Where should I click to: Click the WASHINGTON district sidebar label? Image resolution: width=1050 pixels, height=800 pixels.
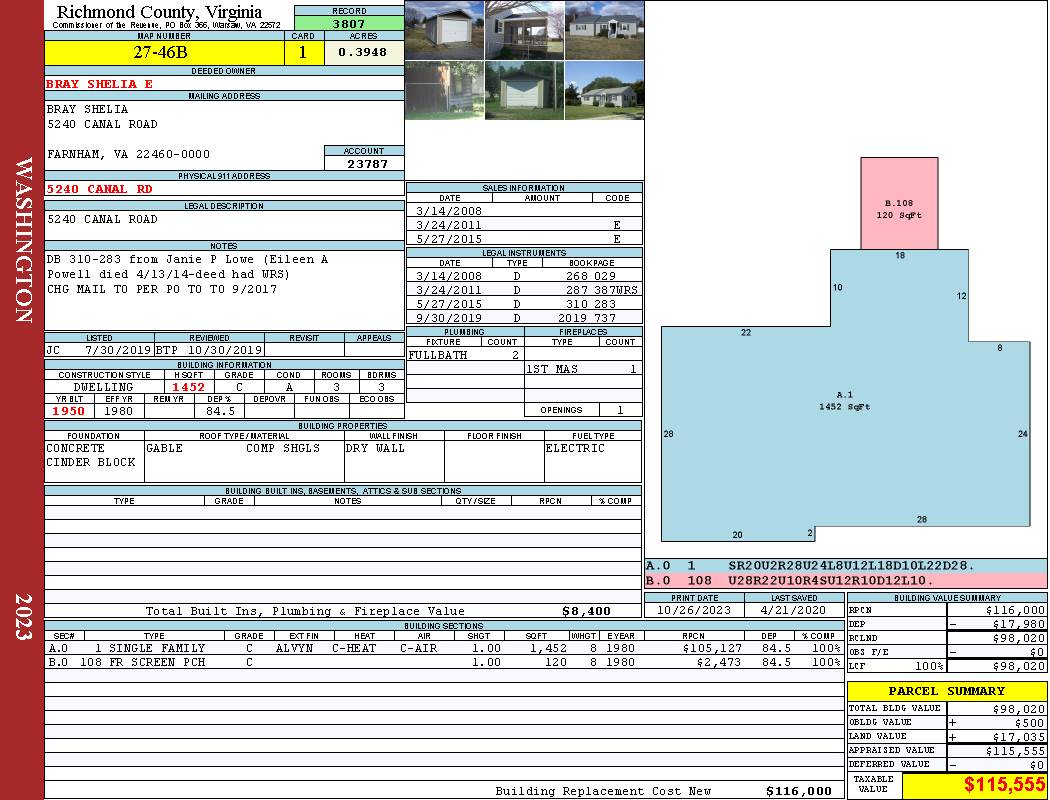23,240
